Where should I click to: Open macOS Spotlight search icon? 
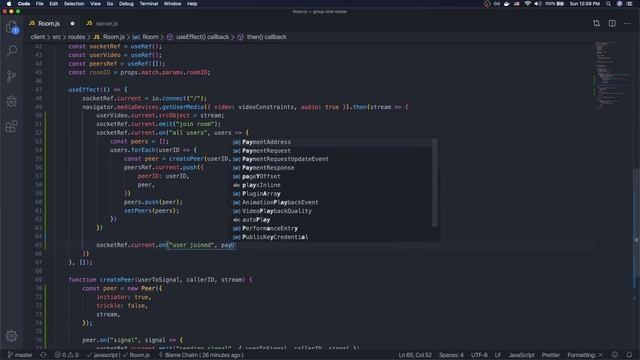click(x=608, y=4)
